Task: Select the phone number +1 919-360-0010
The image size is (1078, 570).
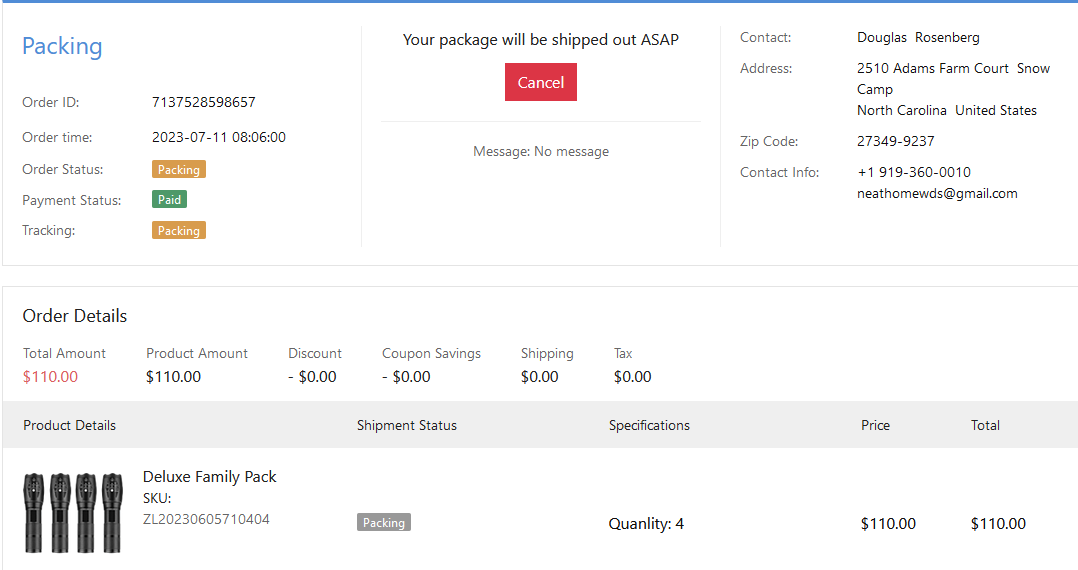Action: point(913,172)
